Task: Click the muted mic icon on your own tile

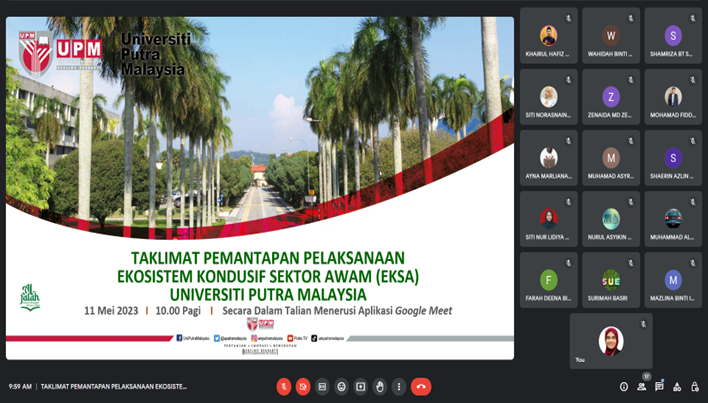Action: click(x=643, y=324)
